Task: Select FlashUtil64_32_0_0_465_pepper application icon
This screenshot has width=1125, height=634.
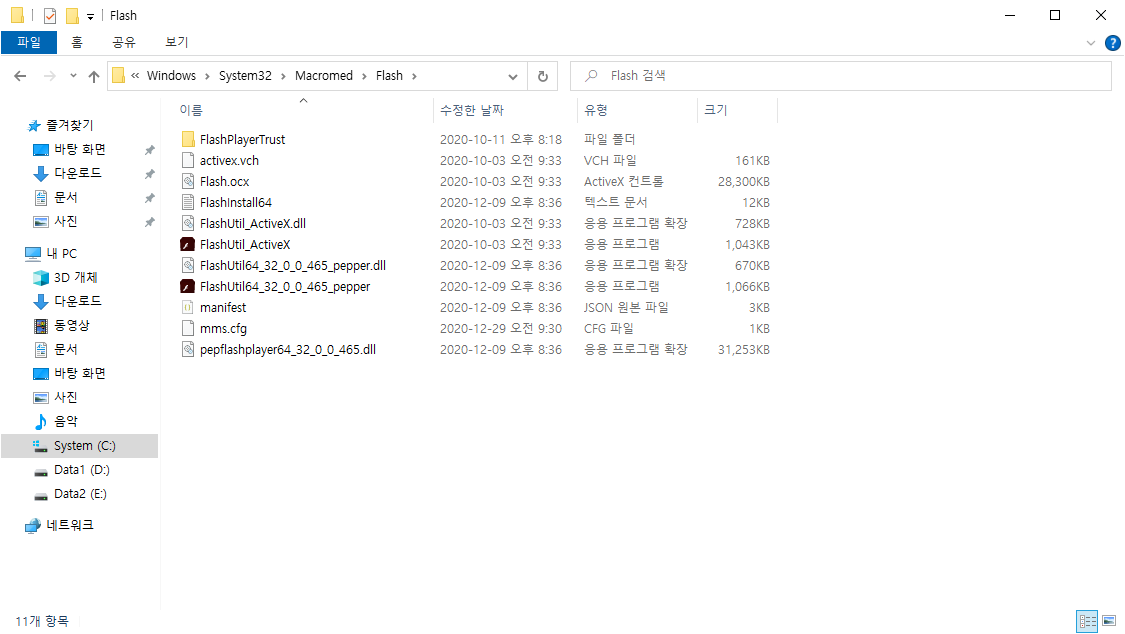Action: click(188, 286)
